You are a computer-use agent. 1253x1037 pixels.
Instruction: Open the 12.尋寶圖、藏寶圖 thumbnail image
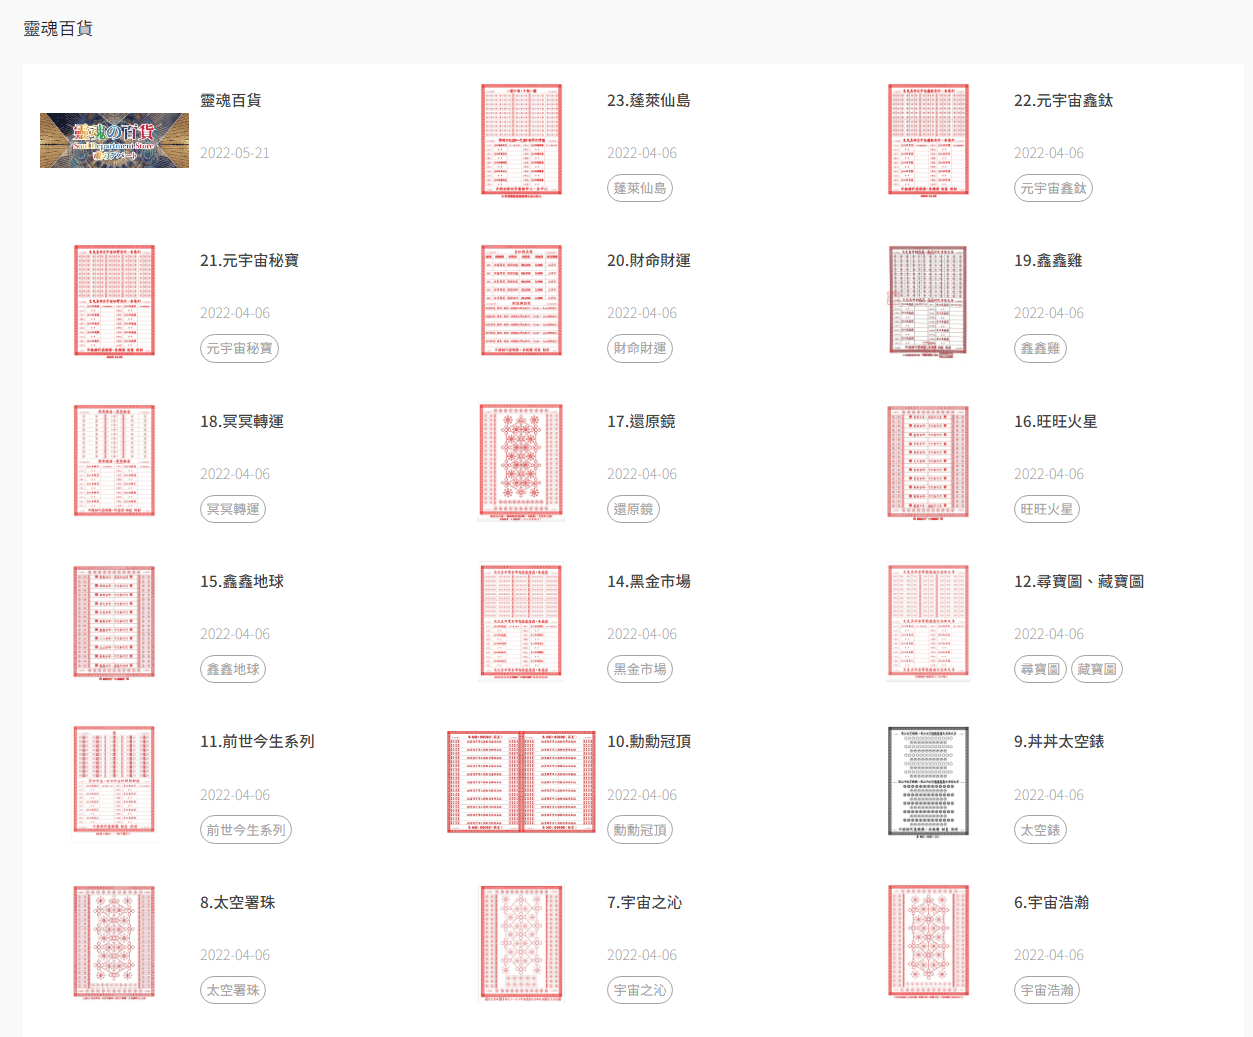928,621
